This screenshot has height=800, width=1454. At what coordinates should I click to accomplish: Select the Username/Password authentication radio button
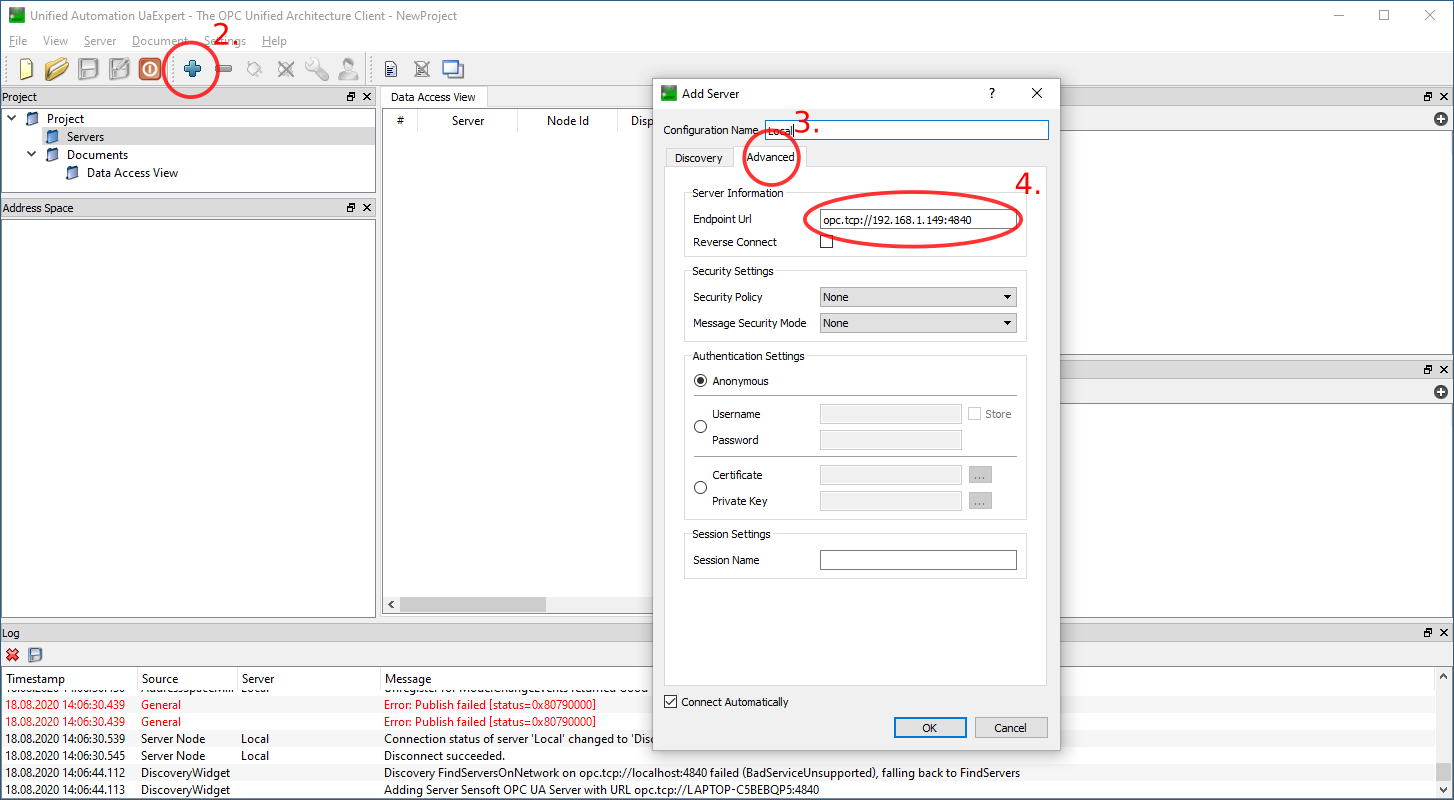700,427
